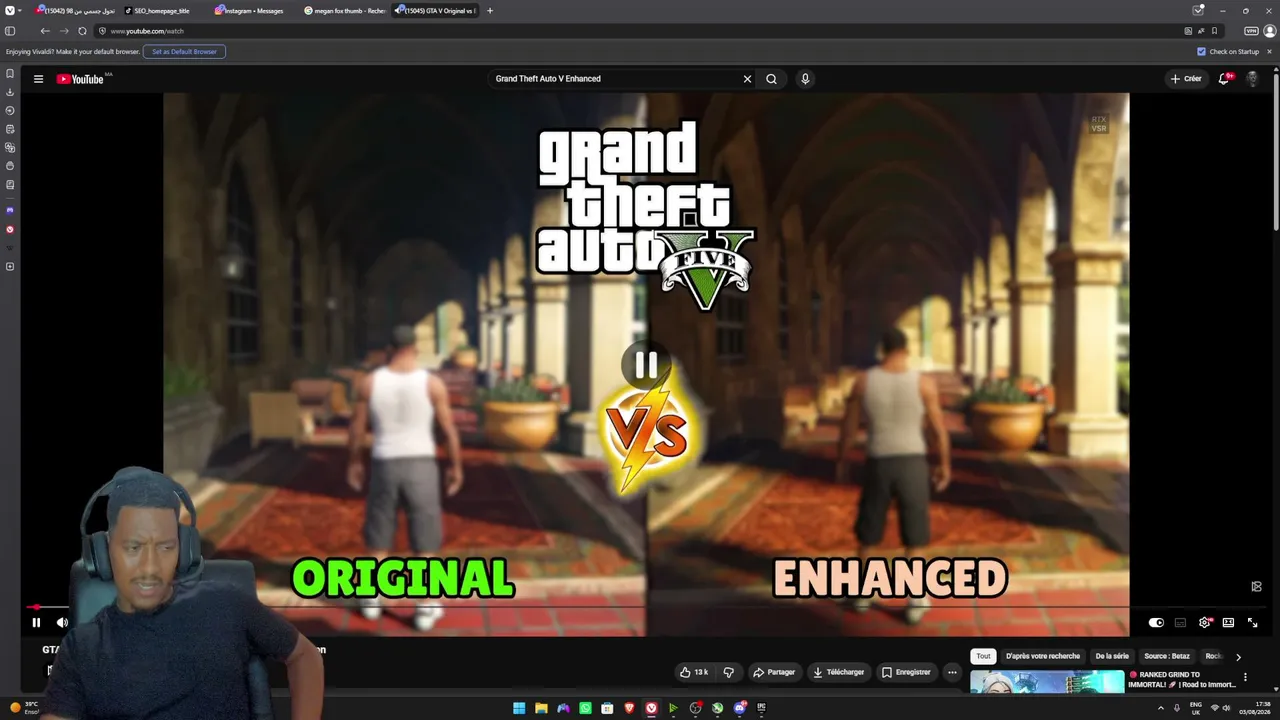Open the Vivaldi history panel
This screenshot has height=720, width=1280.
coord(10,111)
